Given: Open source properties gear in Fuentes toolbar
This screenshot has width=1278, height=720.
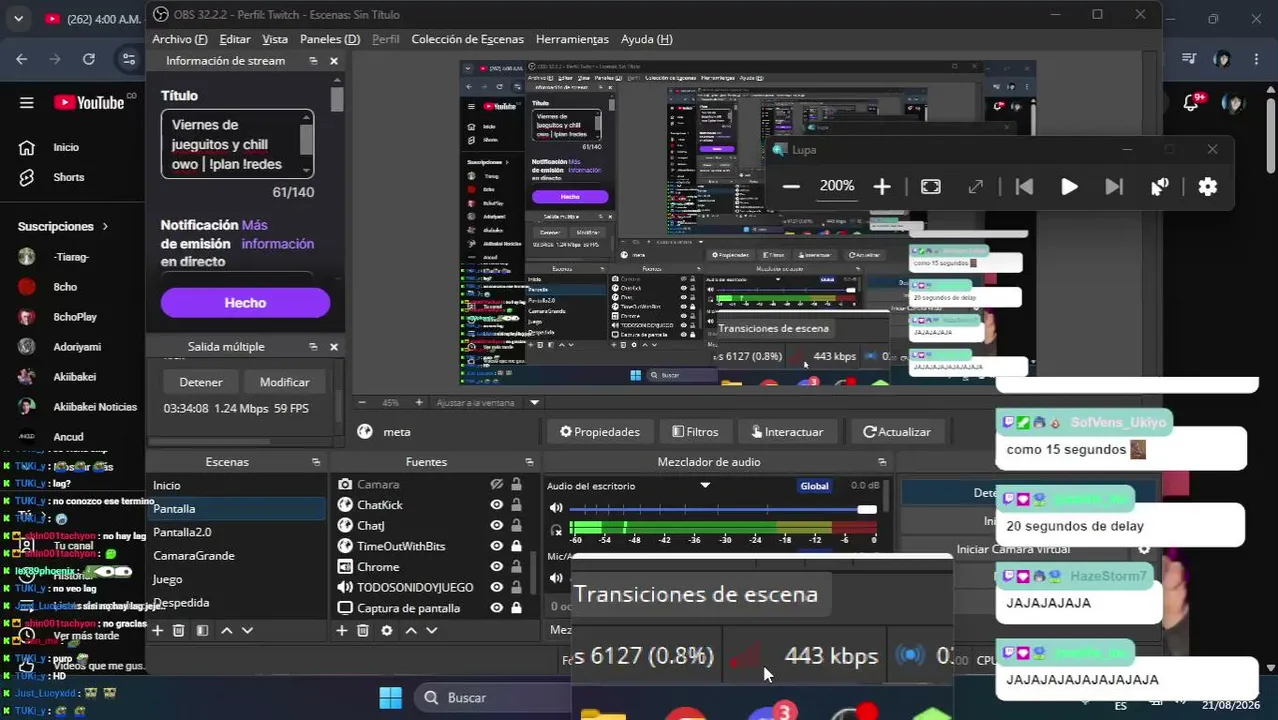Looking at the screenshot, I should [387, 630].
